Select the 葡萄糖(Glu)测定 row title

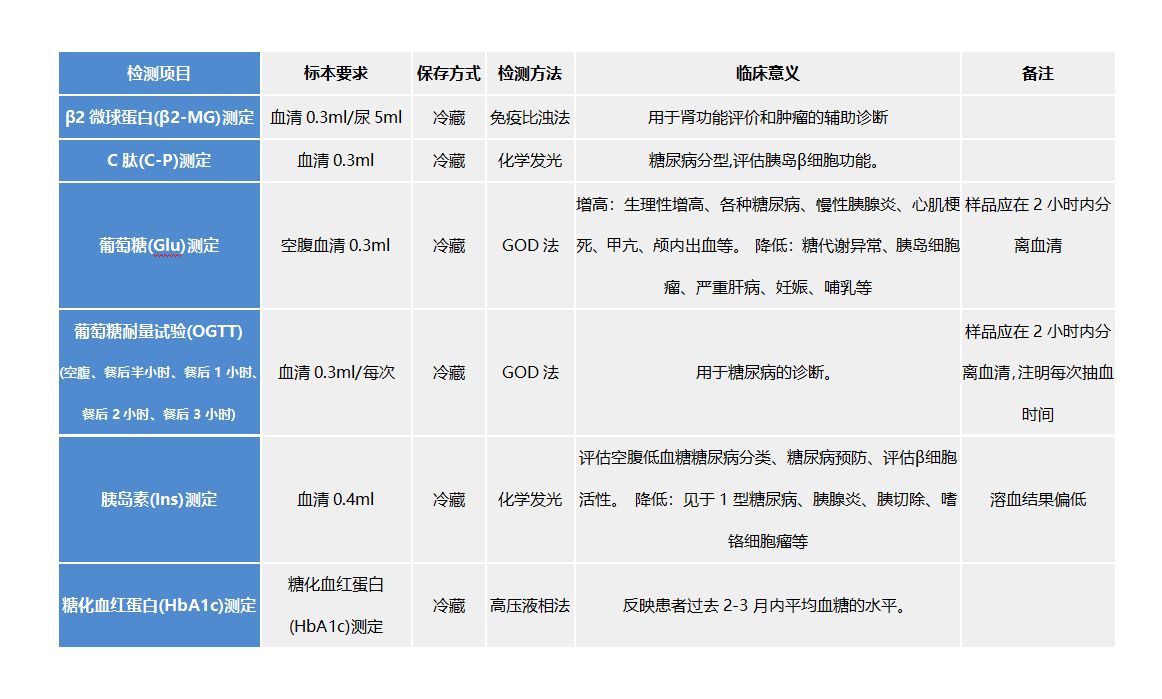(159, 245)
